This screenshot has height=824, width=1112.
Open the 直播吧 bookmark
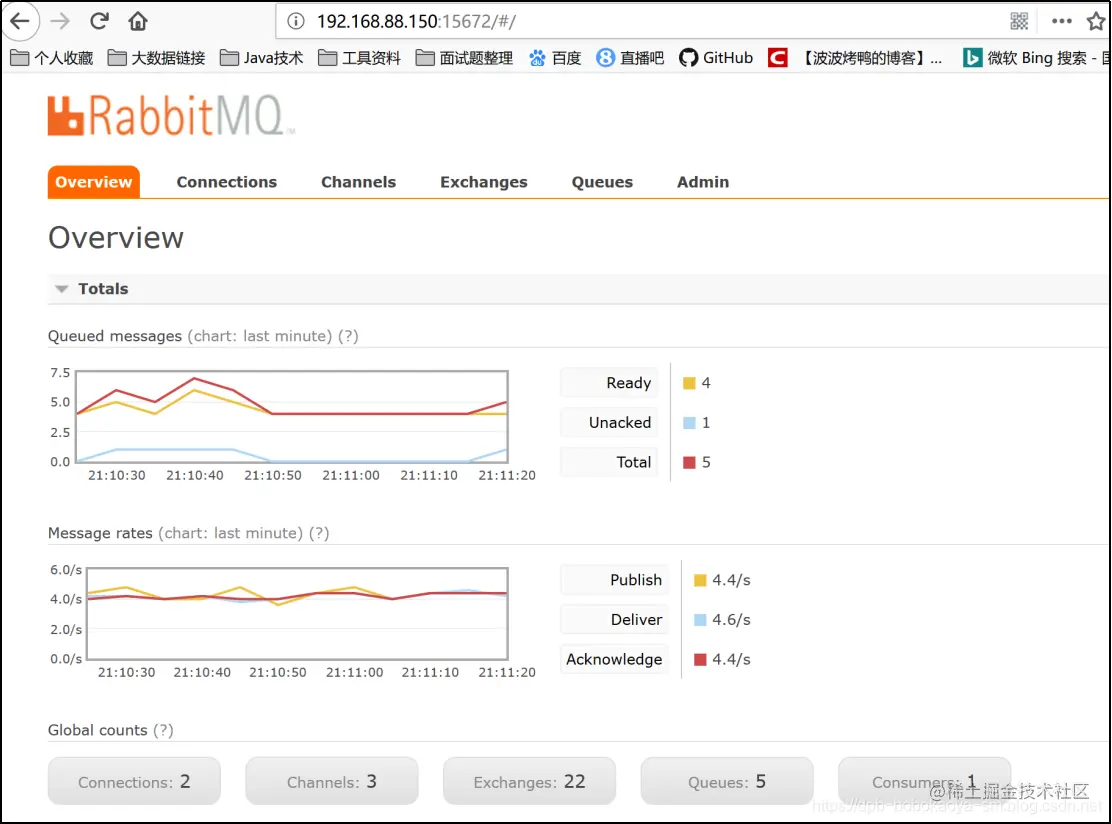tap(630, 58)
